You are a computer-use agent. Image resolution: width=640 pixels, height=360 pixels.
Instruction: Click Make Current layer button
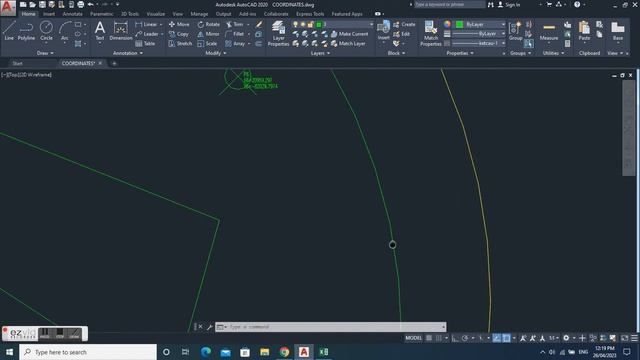pos(349,34)
